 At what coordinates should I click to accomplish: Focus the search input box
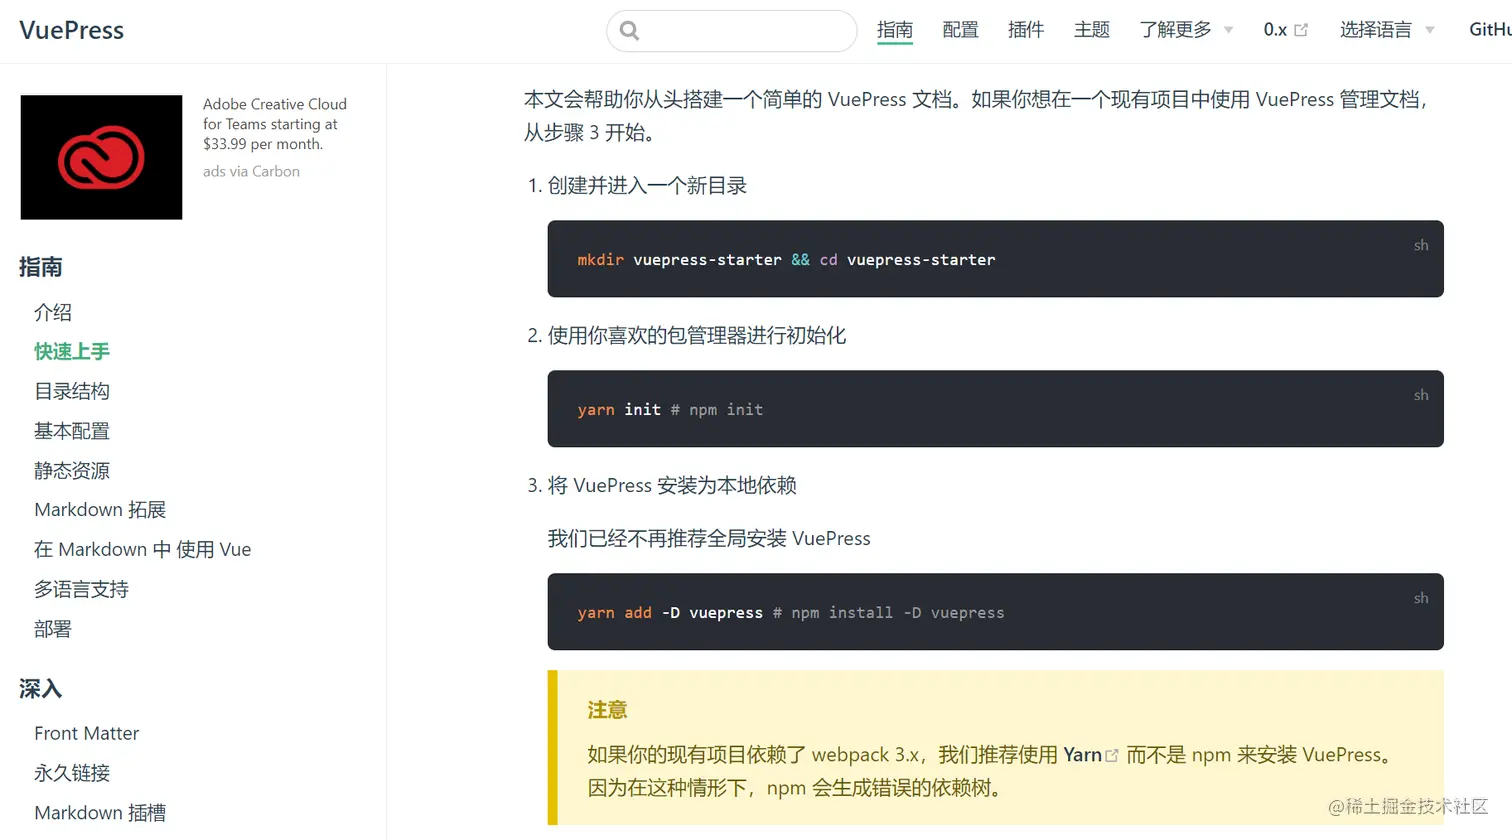click(x=732, y=31)
